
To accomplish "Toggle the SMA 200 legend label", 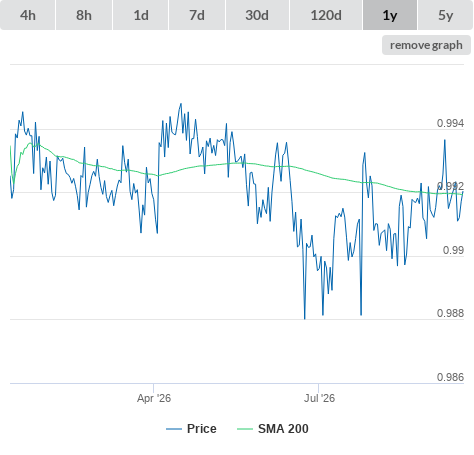I will 283,429.
